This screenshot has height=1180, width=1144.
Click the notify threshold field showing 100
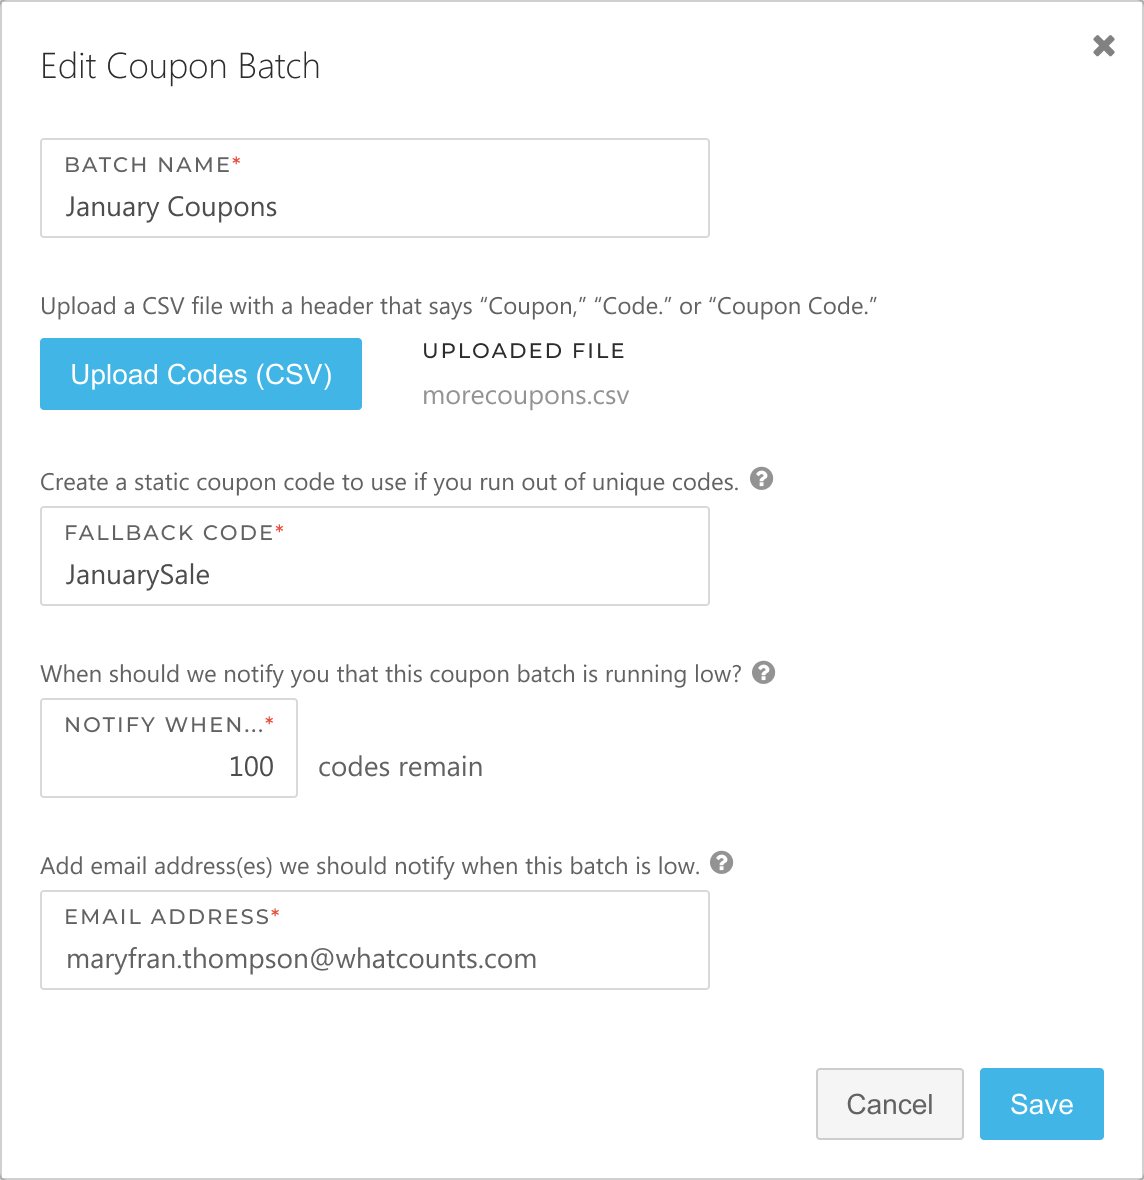pyautogui.click(x=169, y=767)
